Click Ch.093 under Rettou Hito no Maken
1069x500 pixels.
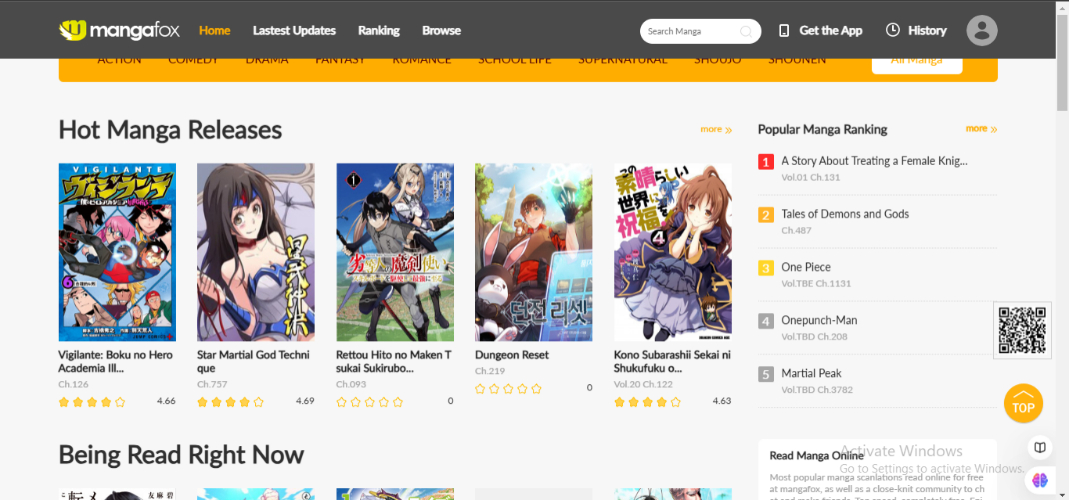pos(351,385)
